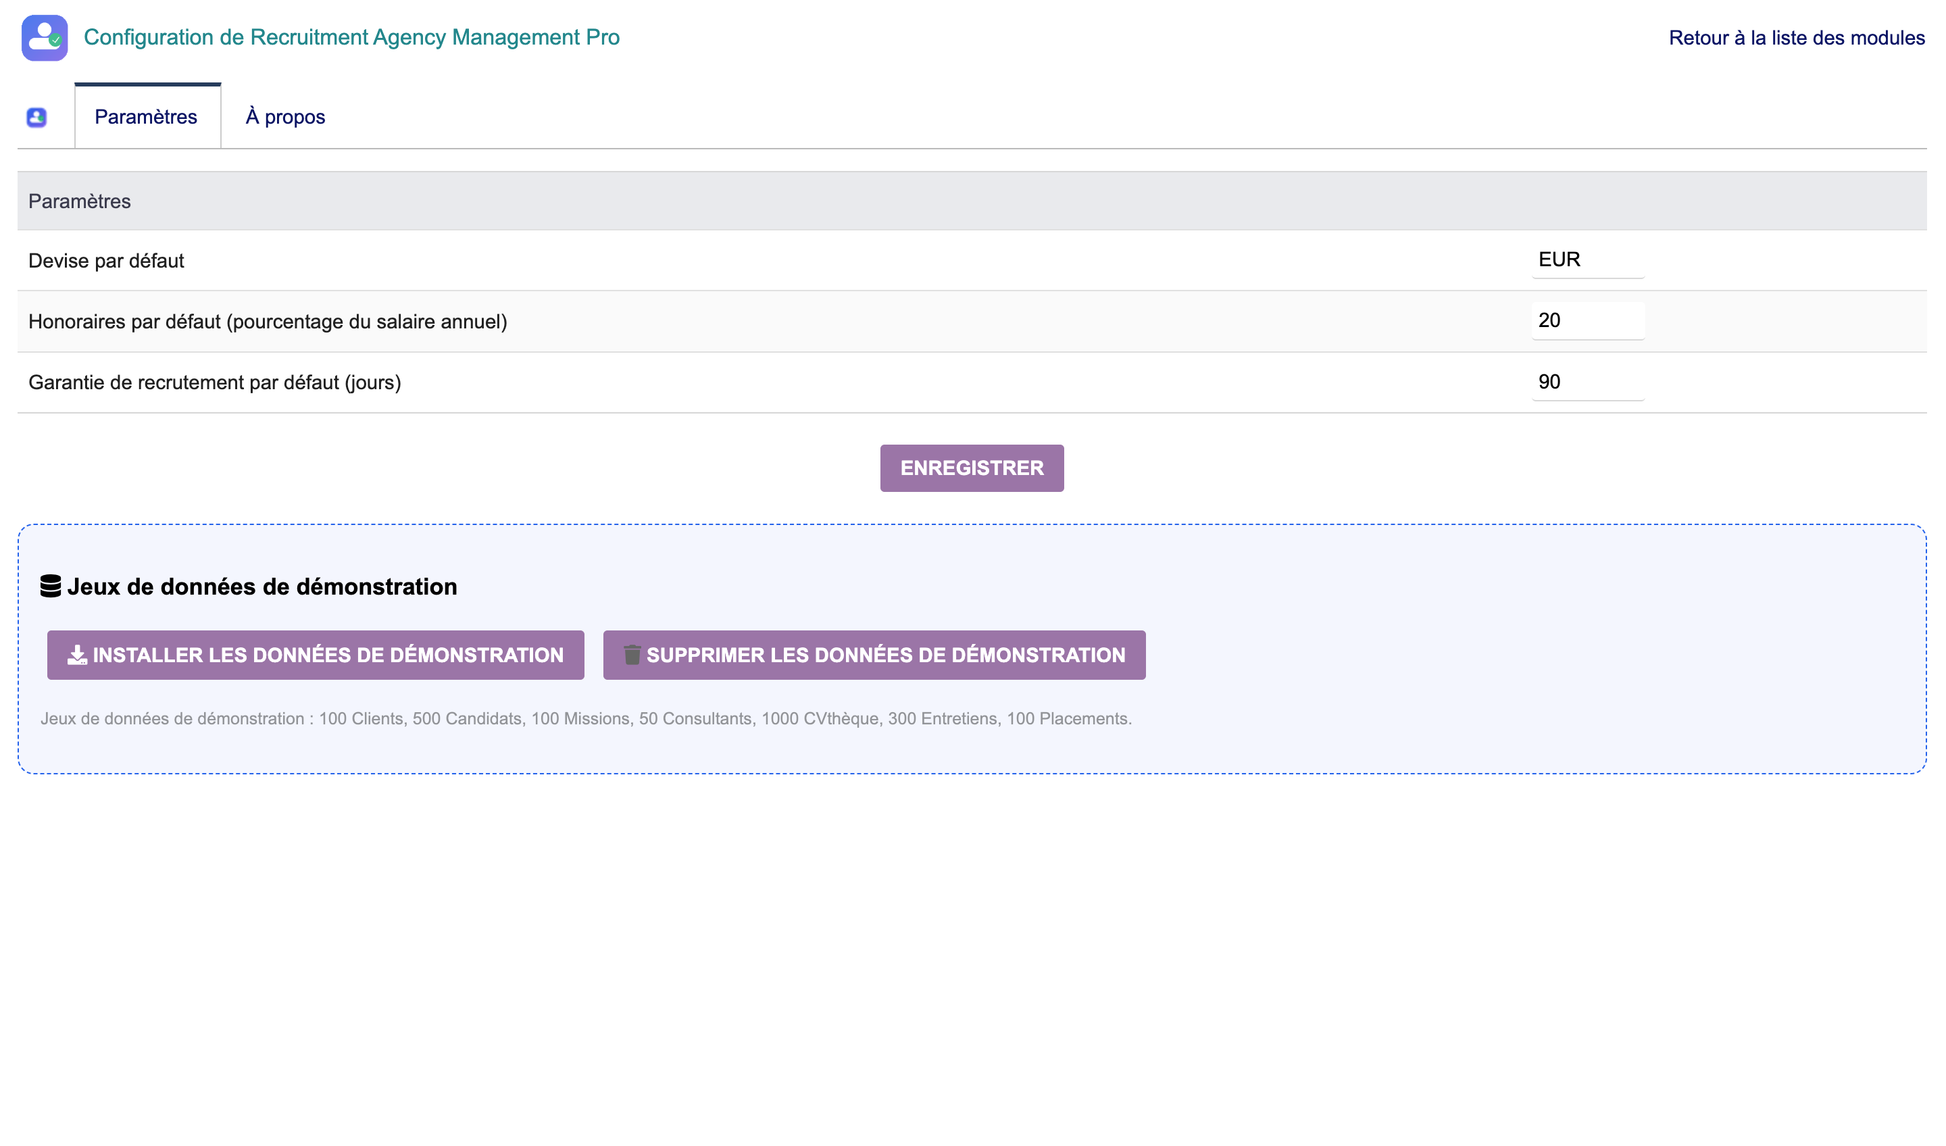
Task: Go back via Retour à la liste des modules
Action: pos(1796,38)
